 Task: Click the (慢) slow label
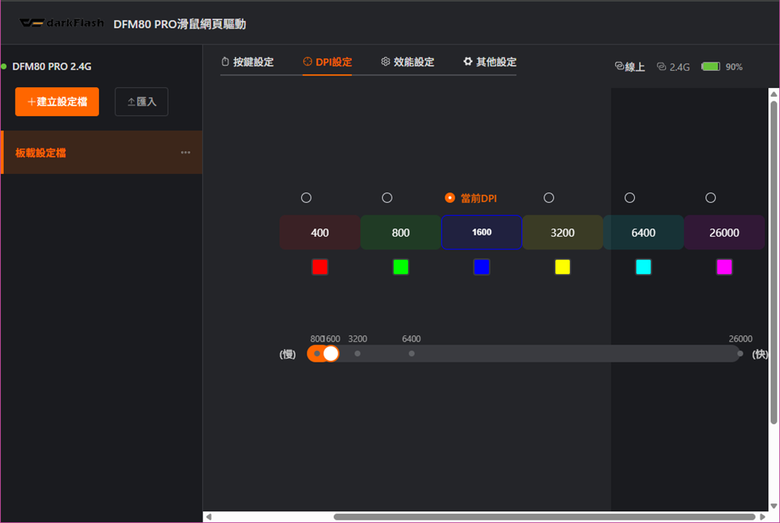(288, 354)
